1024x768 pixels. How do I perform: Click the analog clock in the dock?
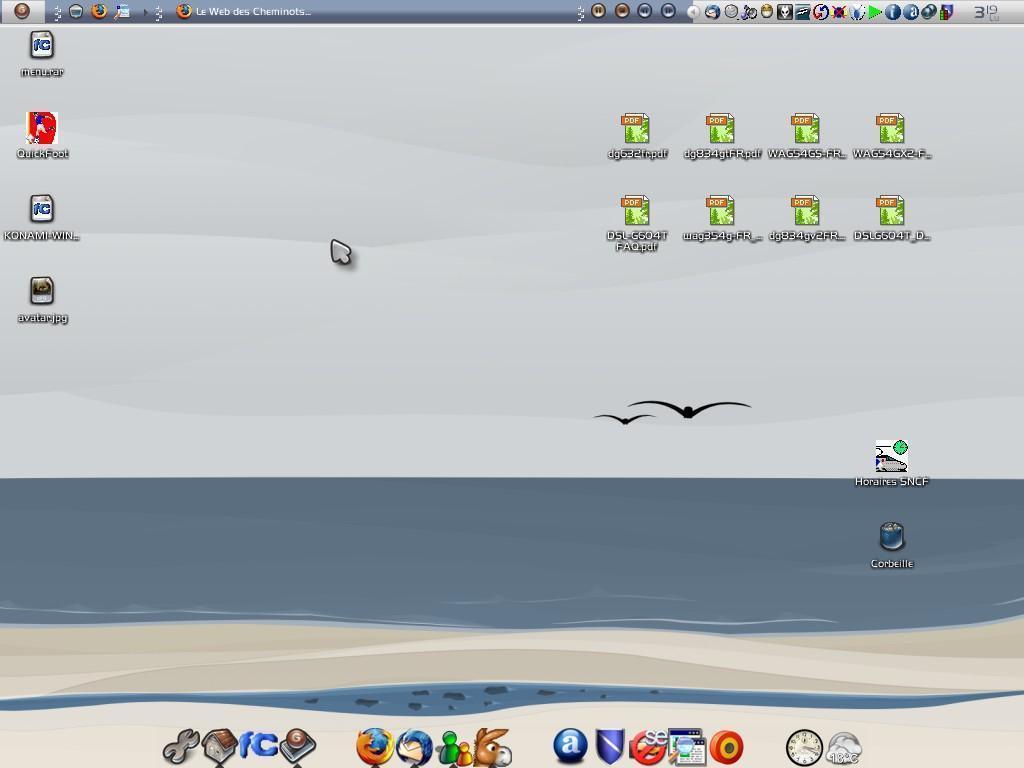tap(804, 747)
